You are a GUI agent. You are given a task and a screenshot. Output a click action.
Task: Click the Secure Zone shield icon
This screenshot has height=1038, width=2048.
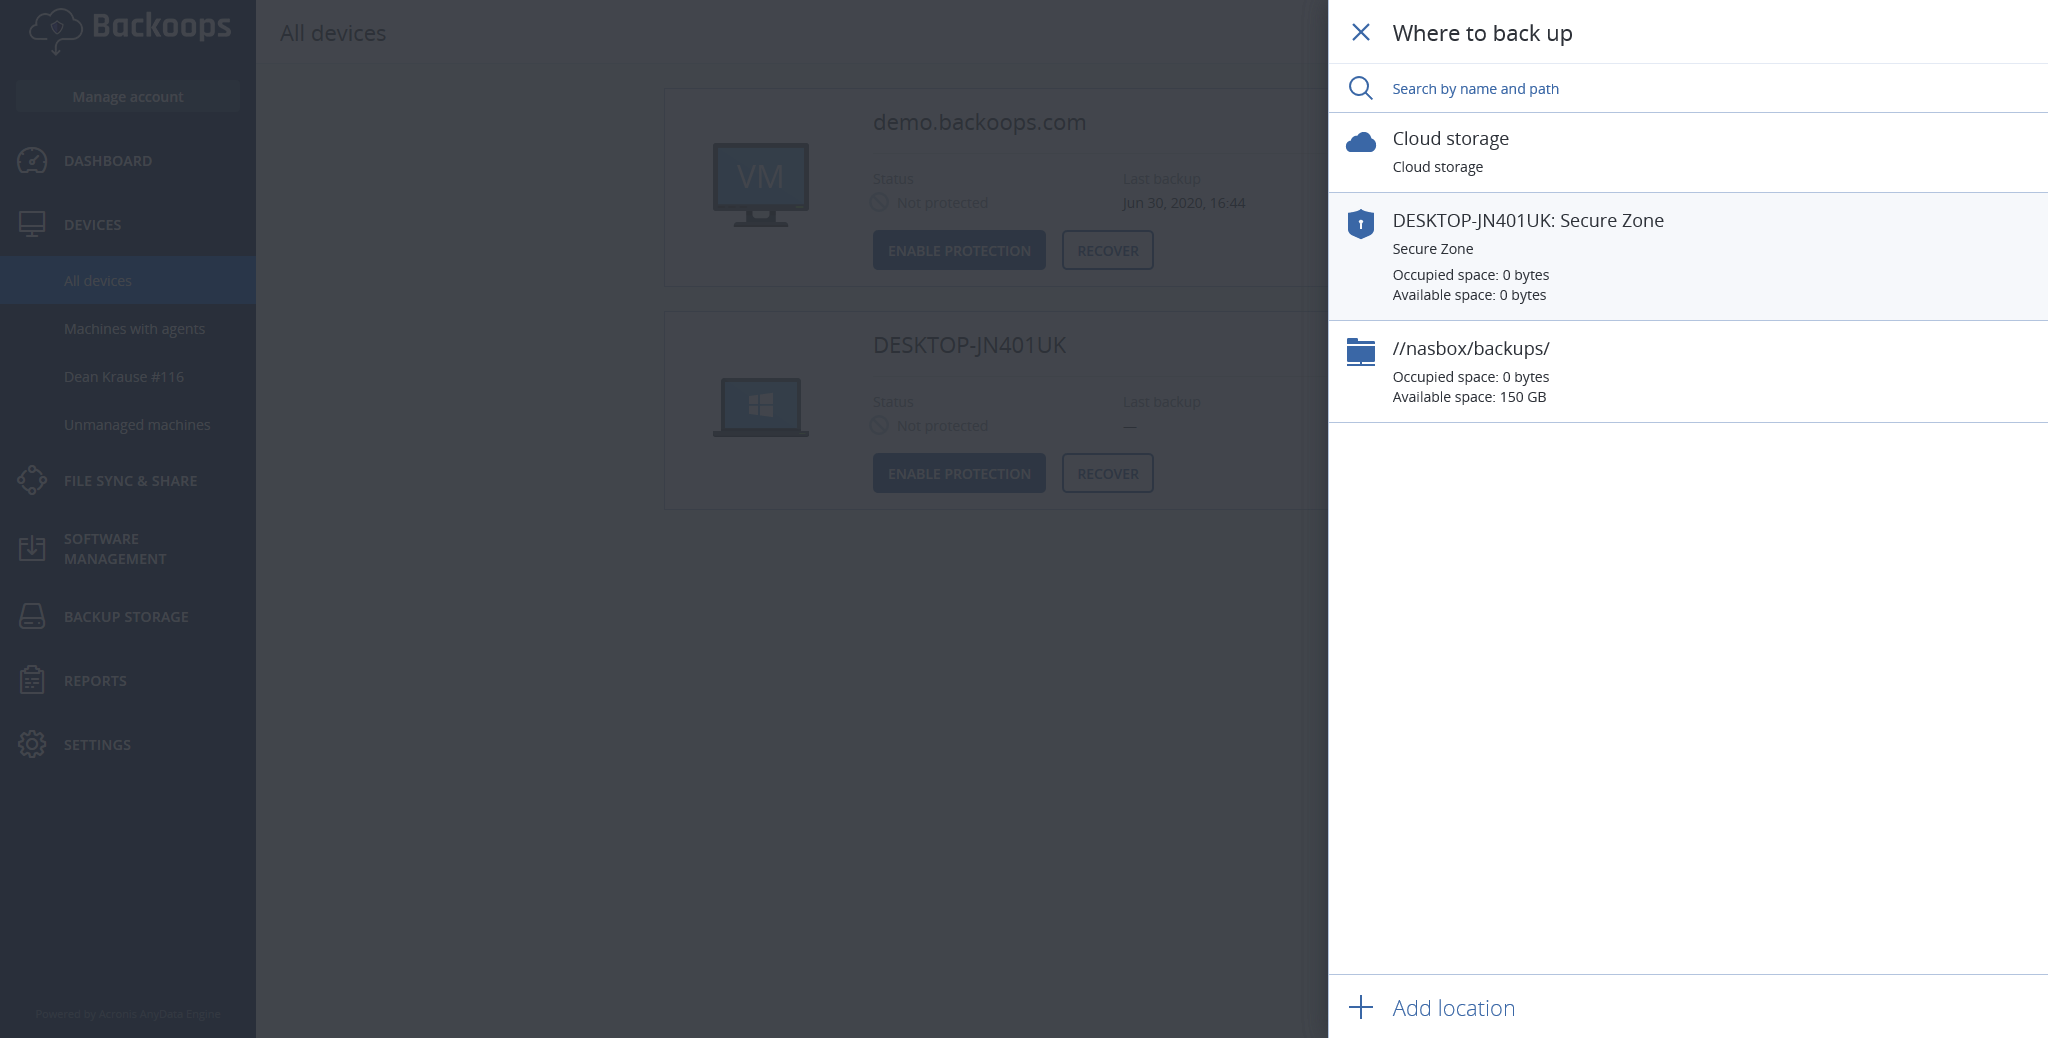coord(1360,224)
